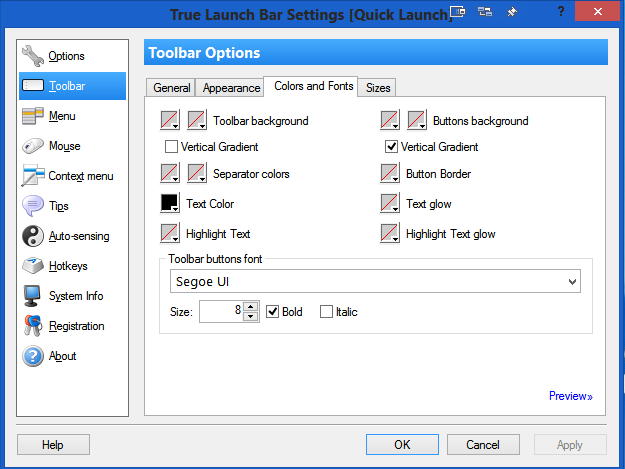This screenshot has height=469, width=625.
Task: Select the Menu icon in sidebar
Action: click(x=32, y=116)
